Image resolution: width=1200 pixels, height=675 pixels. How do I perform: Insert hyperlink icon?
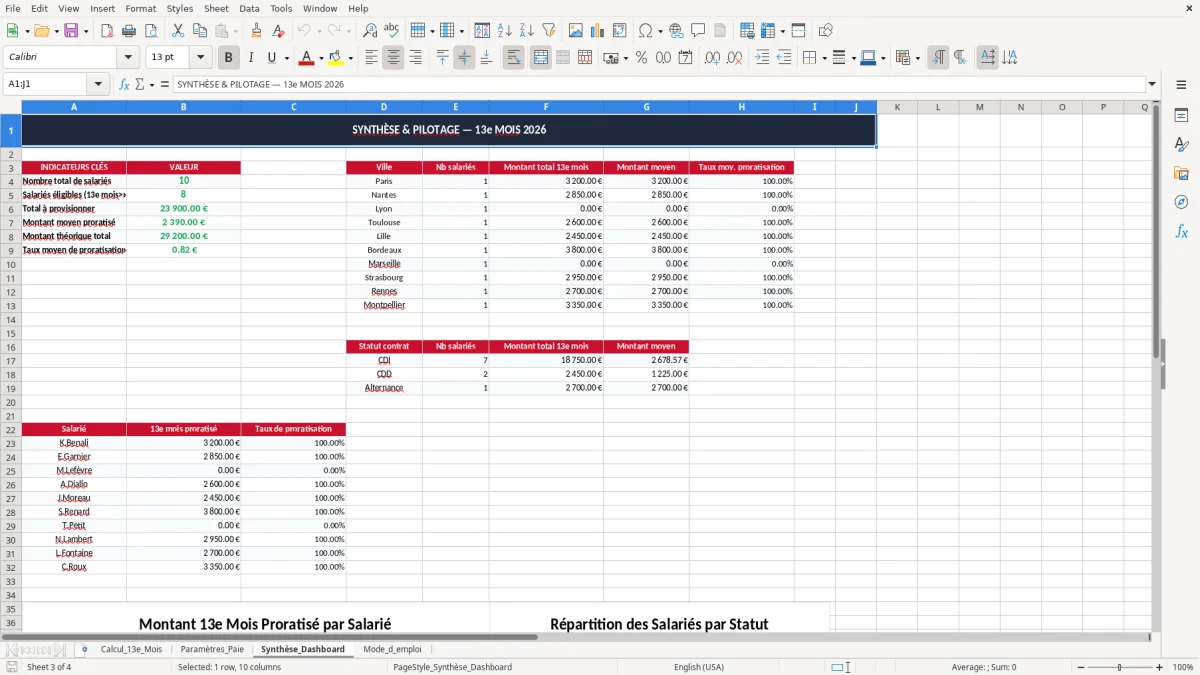click(677, 31)
